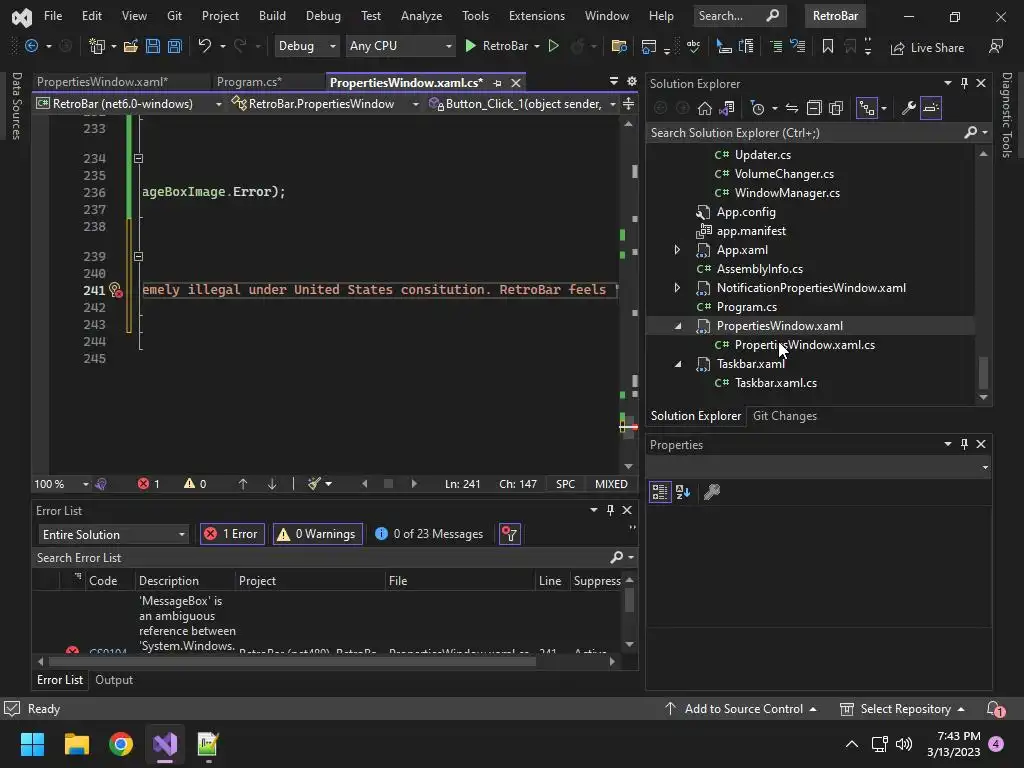Pin the Solution Explorer panel
1024x768 pixels.
tap(964, 83)
